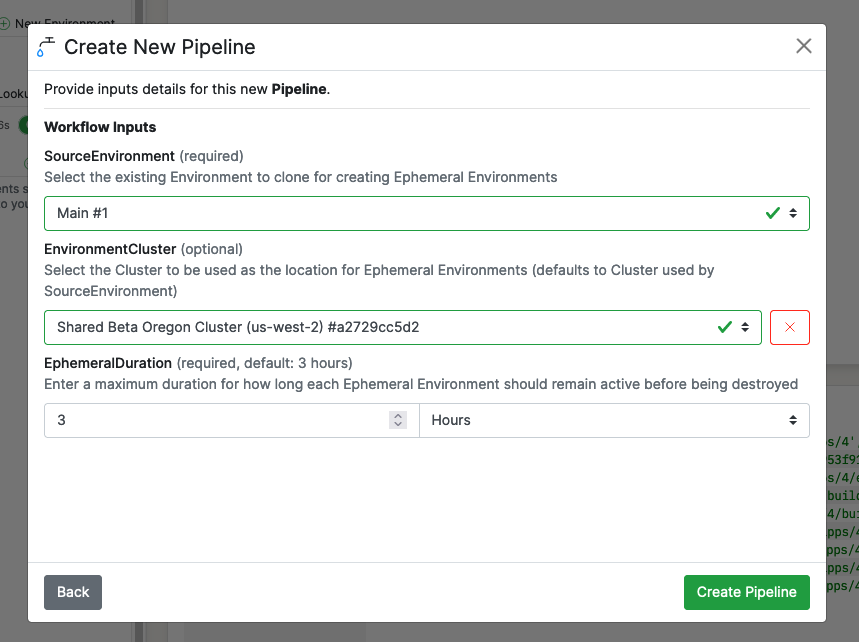This screenshot has height=642, width=859.
Task: Increment the EphemeralDuration value with the up stepper
Action: (398, 415)
